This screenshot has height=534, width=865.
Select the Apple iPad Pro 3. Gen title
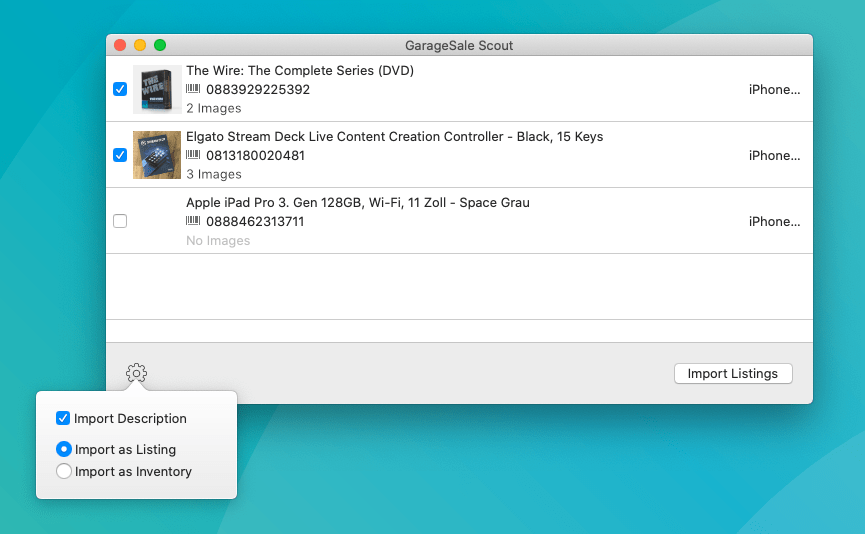(357, 203)
